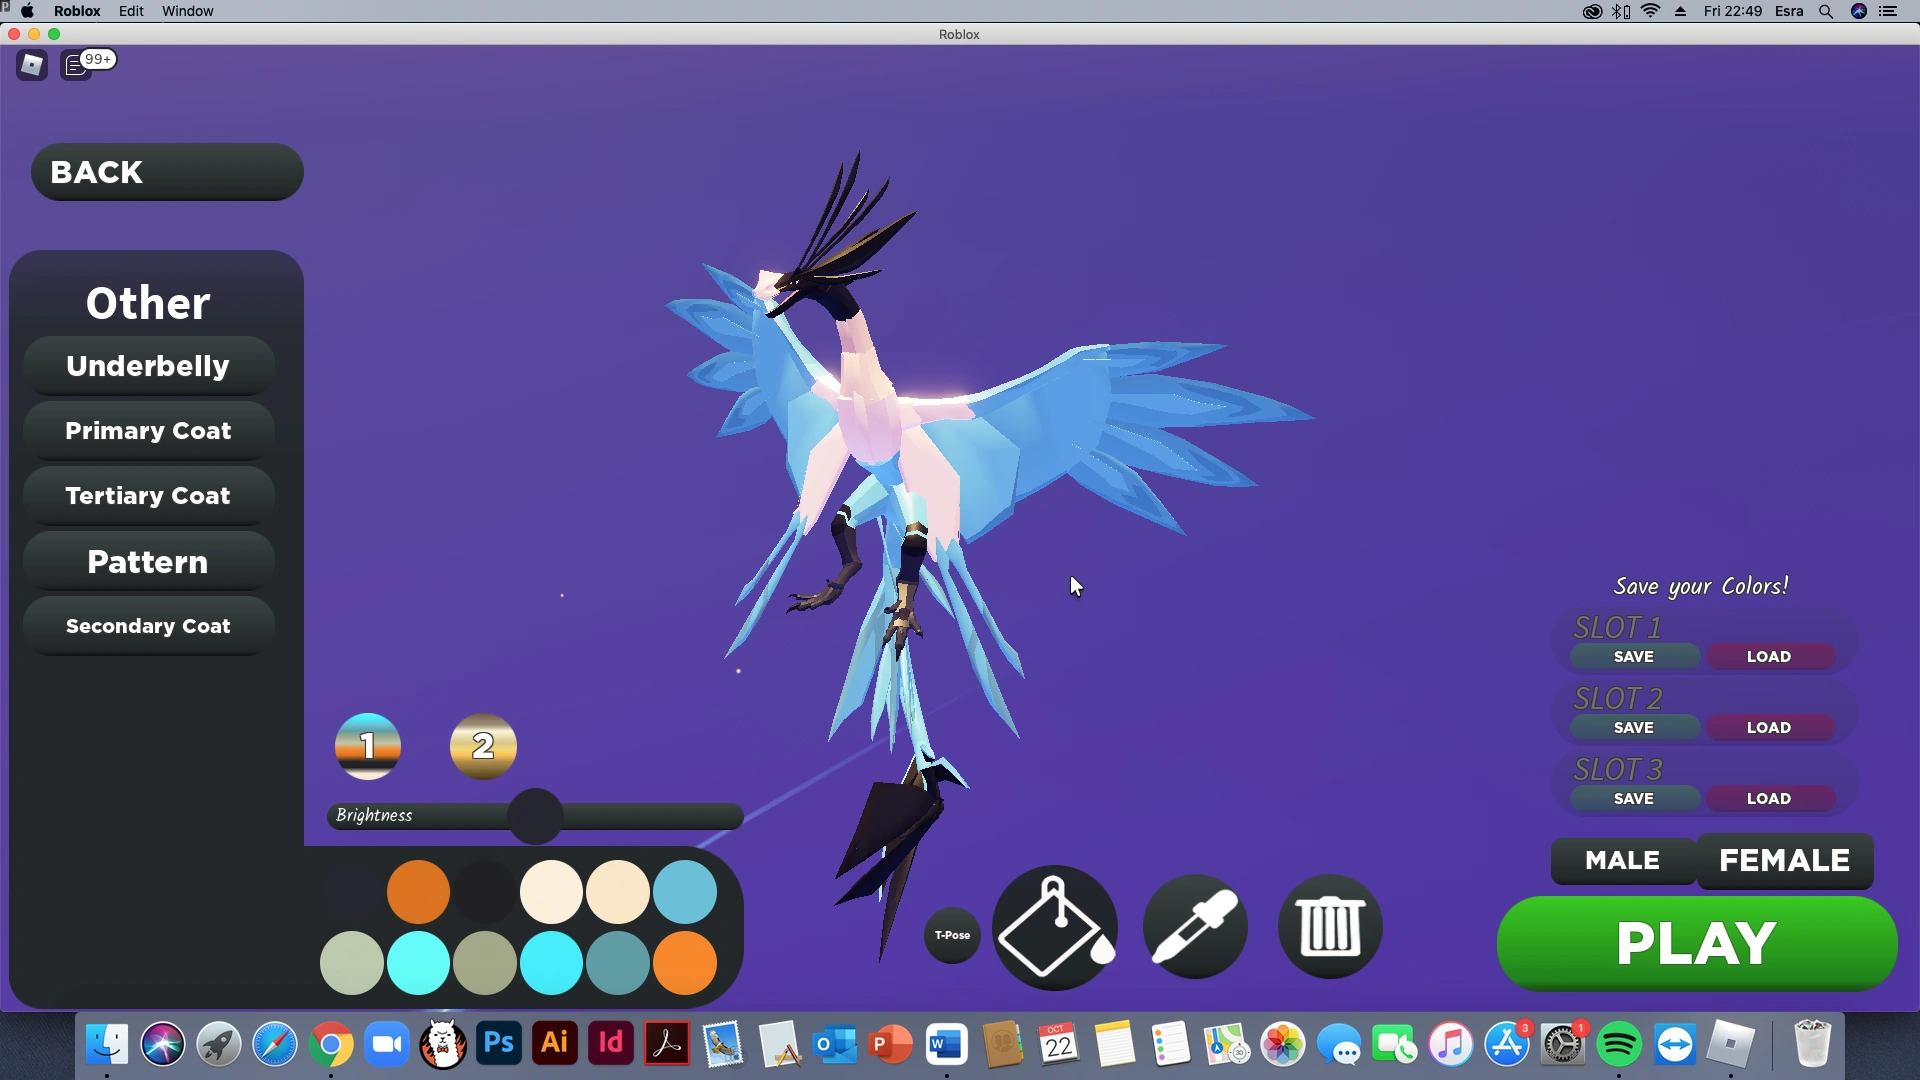The width and height of the screenshot is (1920, 1080).
Task: Open InDesign from the Dock
Action: pos(610,1043)
